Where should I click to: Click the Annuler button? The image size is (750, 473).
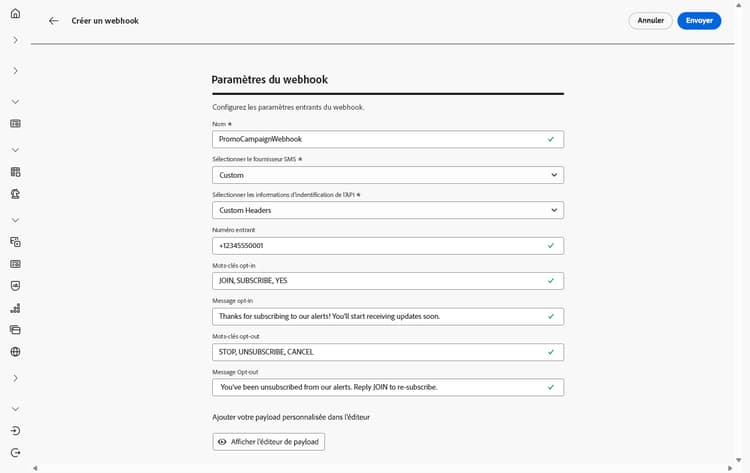[x=650, y=21]
